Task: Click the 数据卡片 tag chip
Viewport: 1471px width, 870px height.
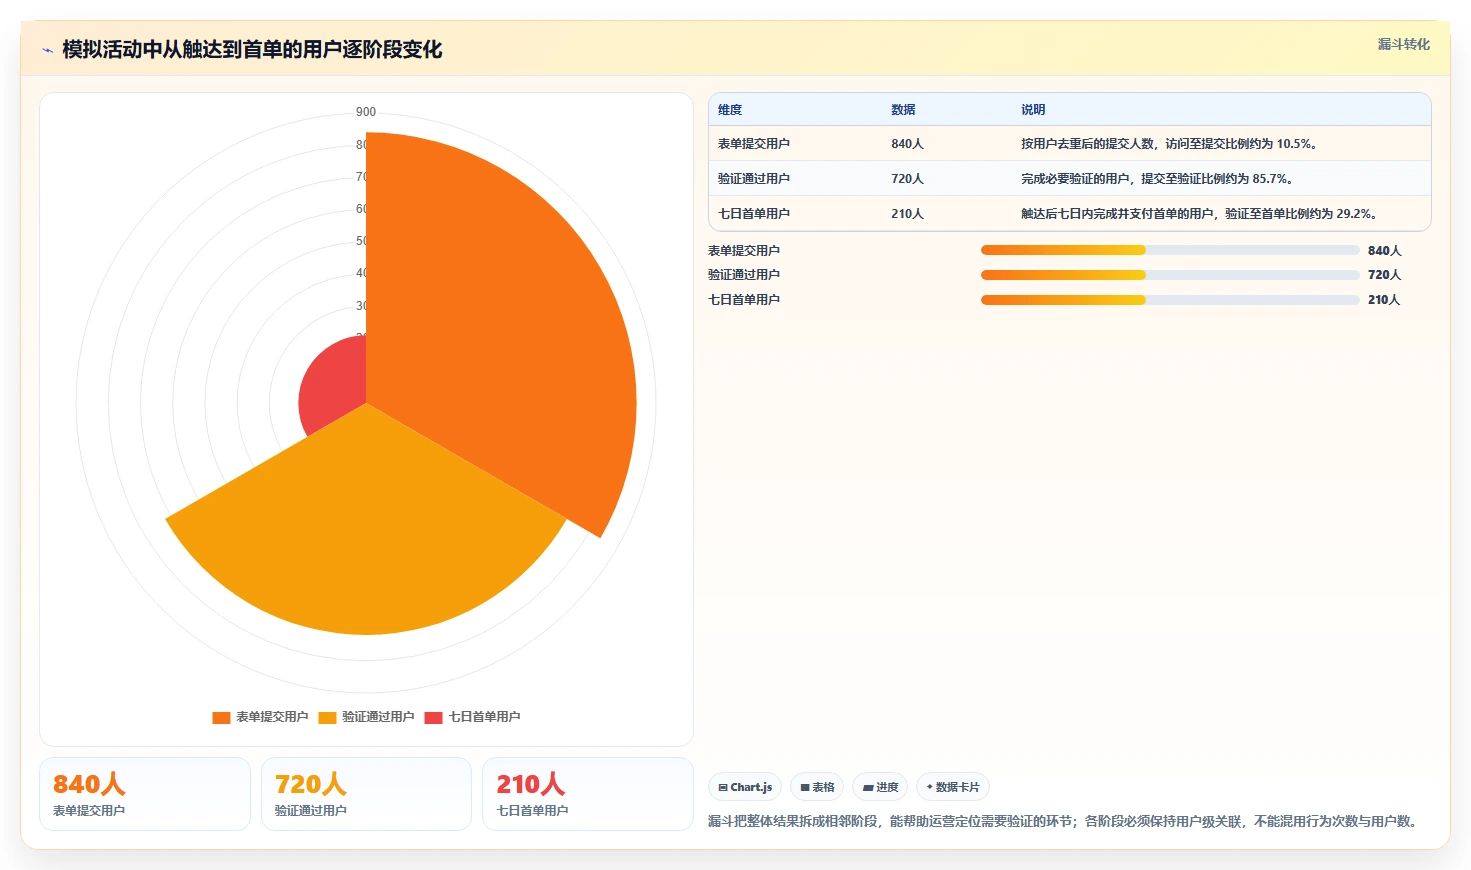Action: click(953, 787)
